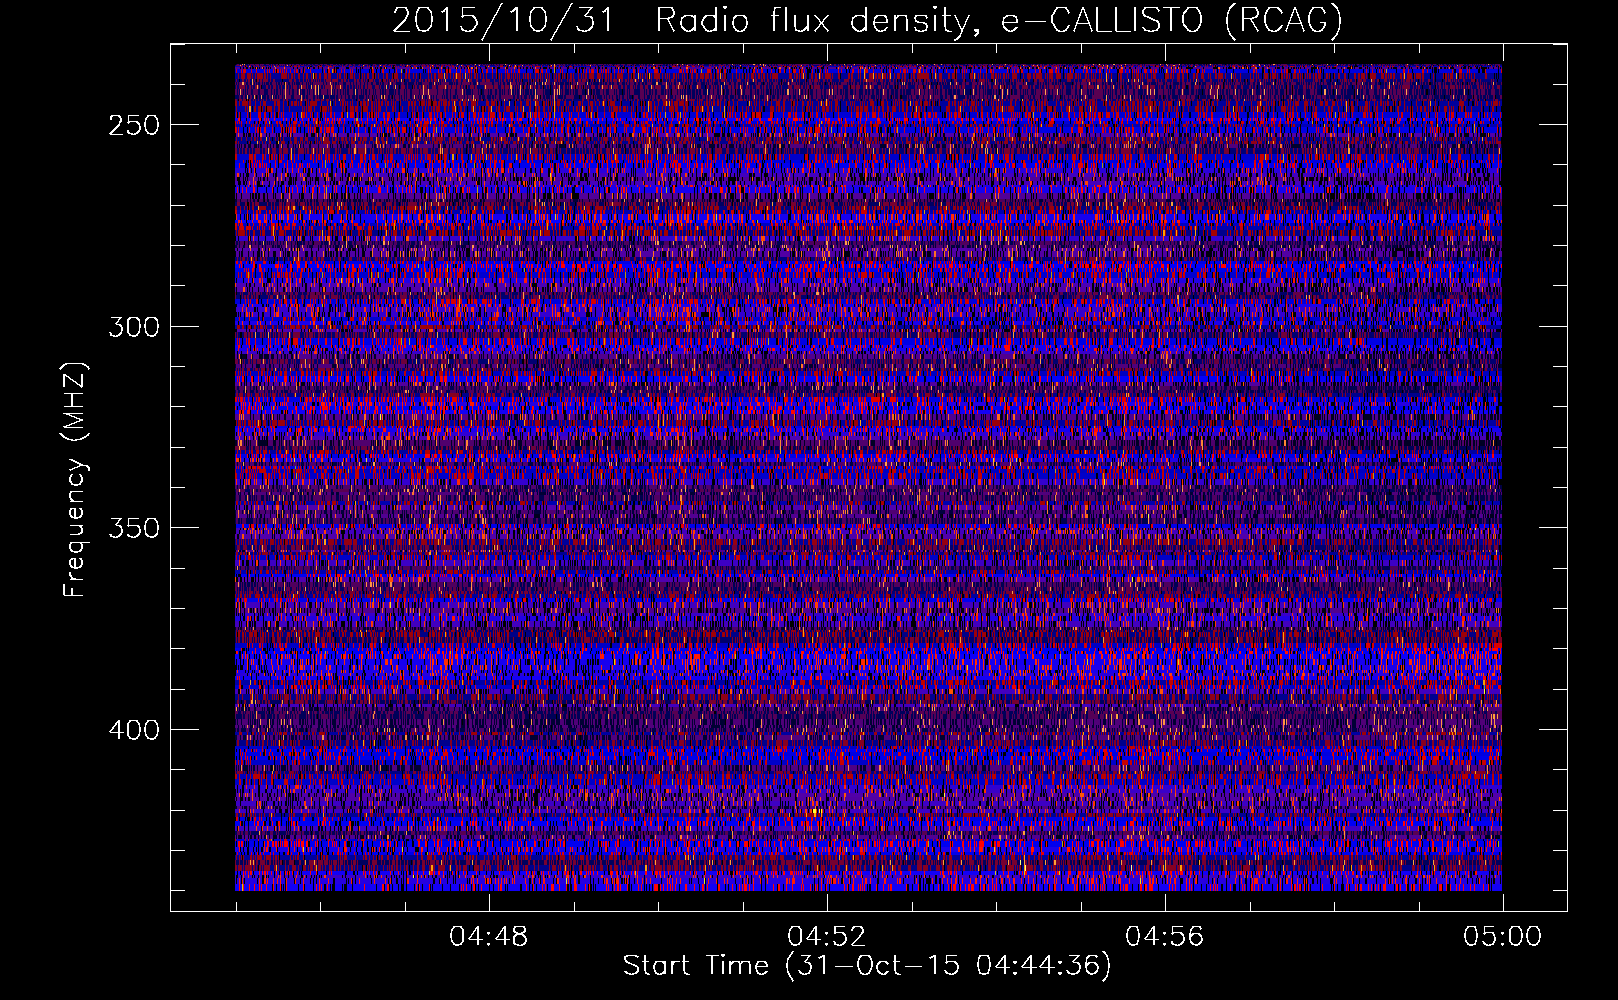Click the 250 frequency tick label
Image resolution: width=1618 pixels, height=1000 pixels.
(x=134, y=125)
